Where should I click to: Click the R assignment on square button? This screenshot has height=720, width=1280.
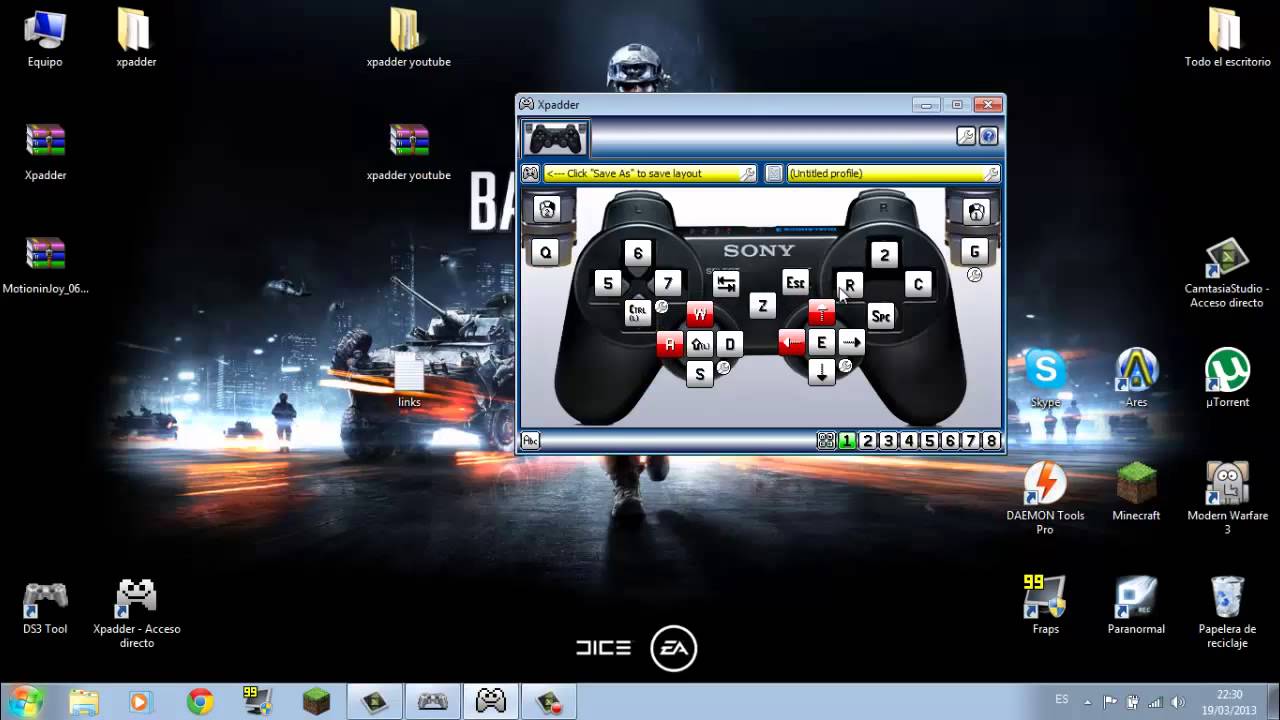point(849,285)
